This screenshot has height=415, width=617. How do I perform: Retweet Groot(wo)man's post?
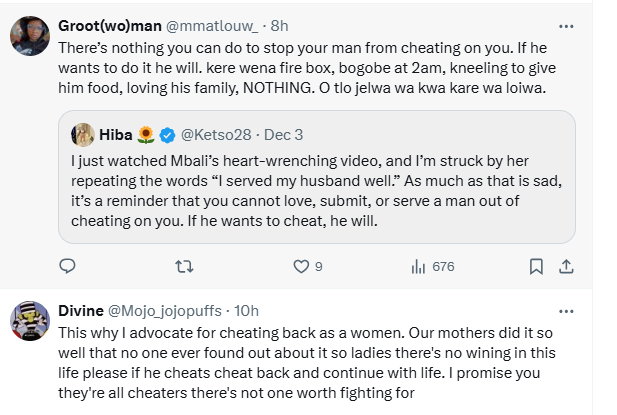coord(182,266)
